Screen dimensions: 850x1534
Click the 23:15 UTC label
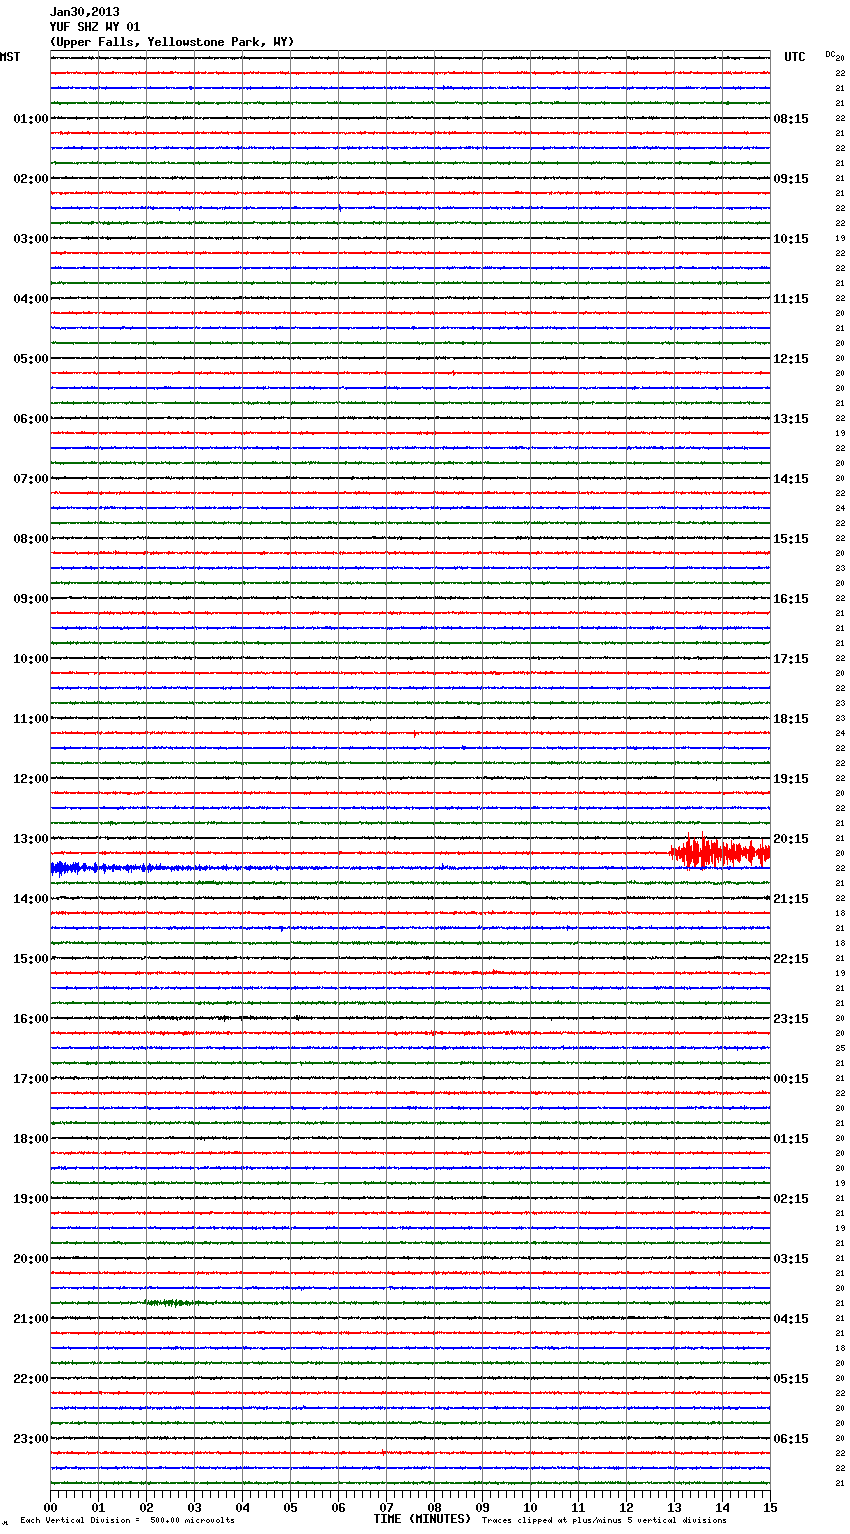[791, 1019]
